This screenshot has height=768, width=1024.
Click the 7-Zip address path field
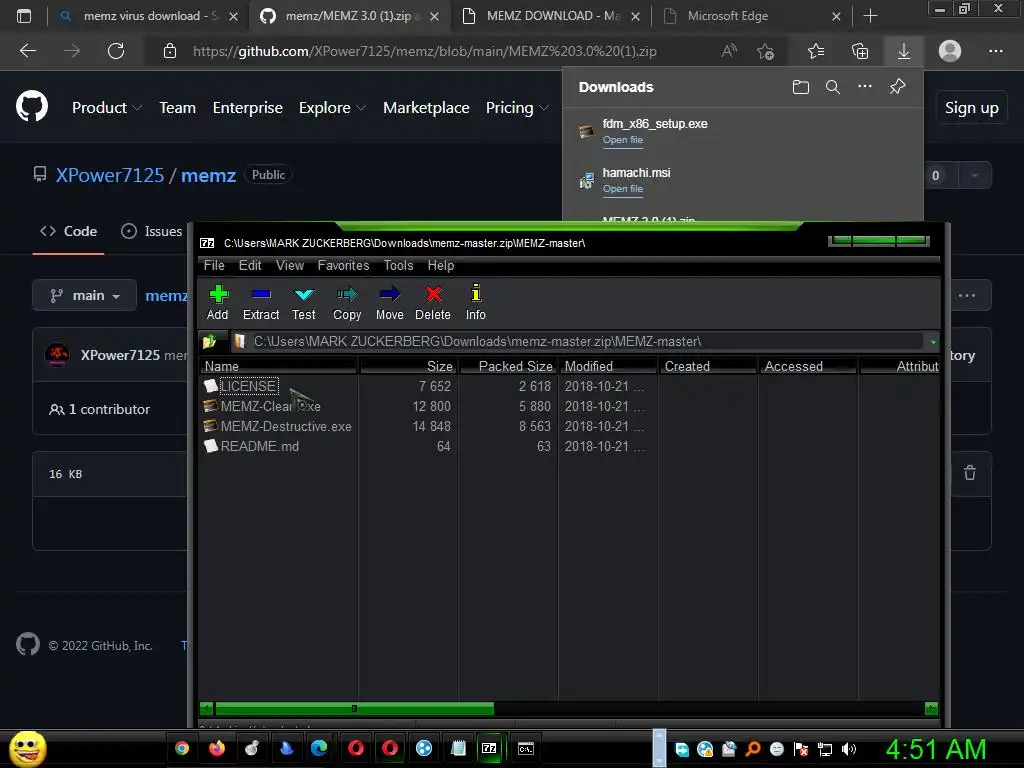pos(578,342)
